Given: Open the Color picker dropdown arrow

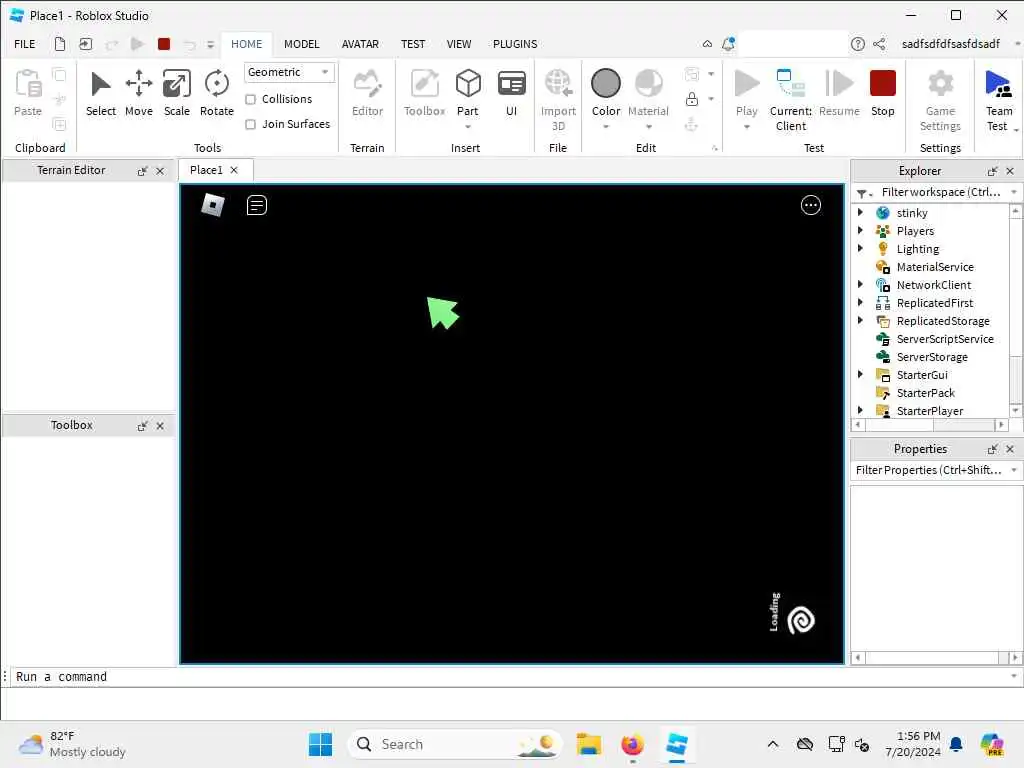Looking at the screenshot, I should point(605,127).
